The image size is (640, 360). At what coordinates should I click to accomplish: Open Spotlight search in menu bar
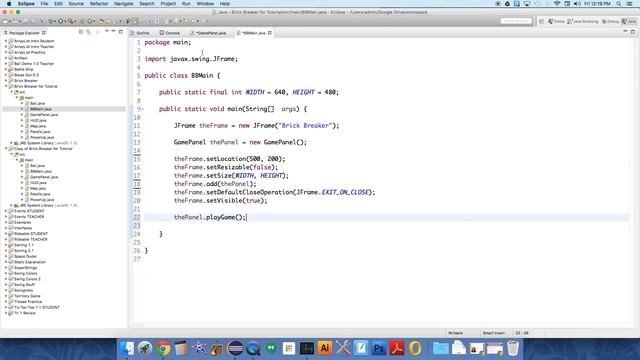pyautogui.click(x=619, y=4)
